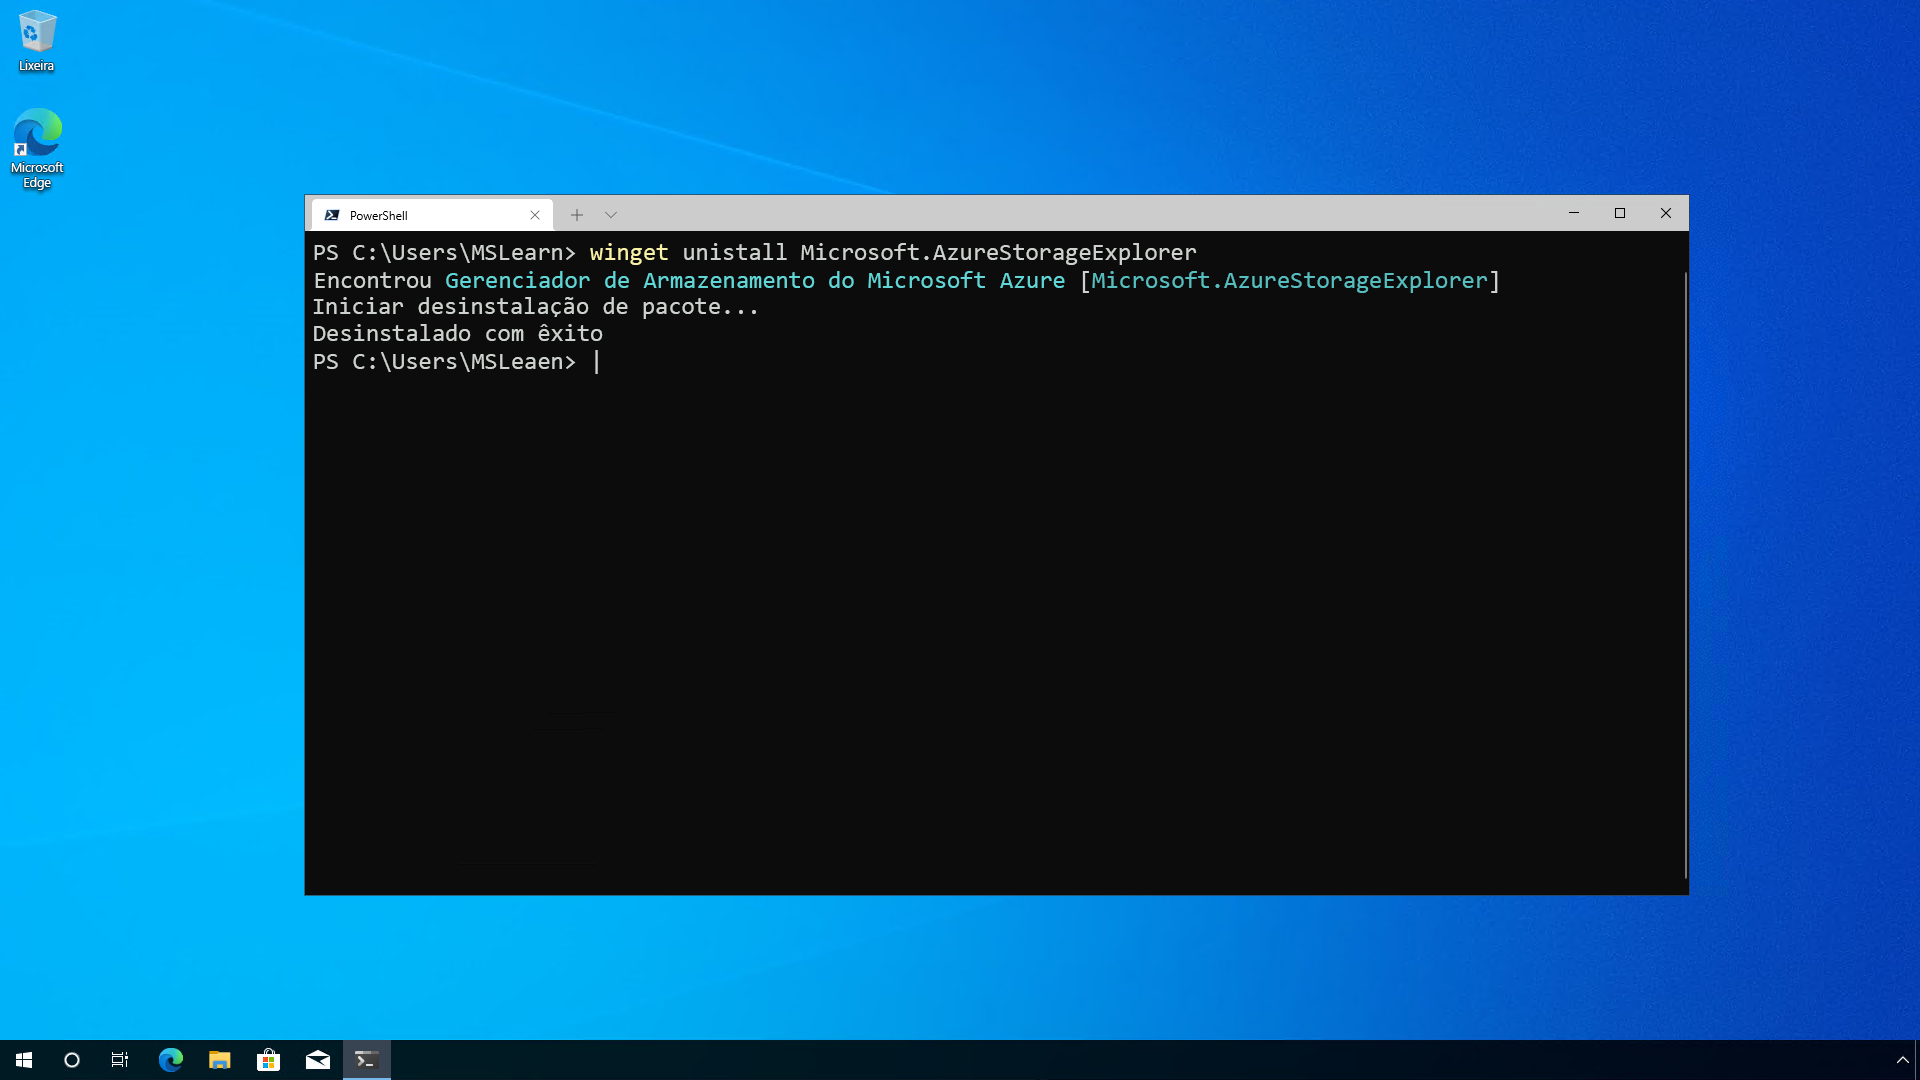Click the Windows Terminal taskbar icon
The width and height of the screenshot is (1920, 1080).
(x=367, y=1060)
